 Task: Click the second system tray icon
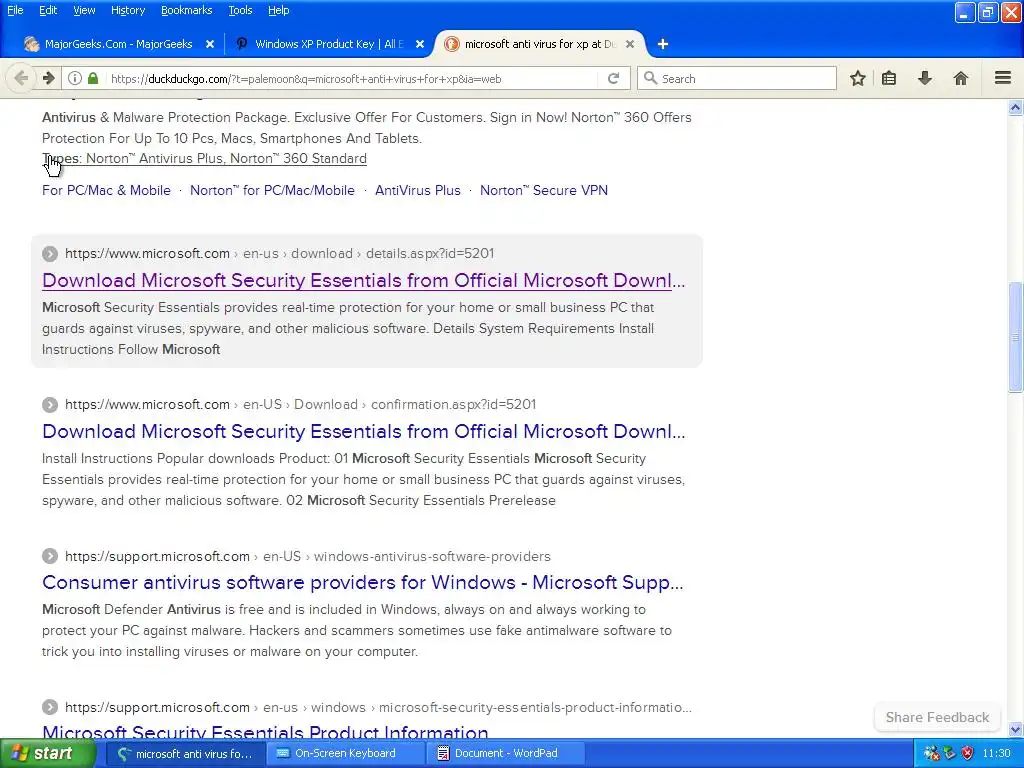pos(950,754)
